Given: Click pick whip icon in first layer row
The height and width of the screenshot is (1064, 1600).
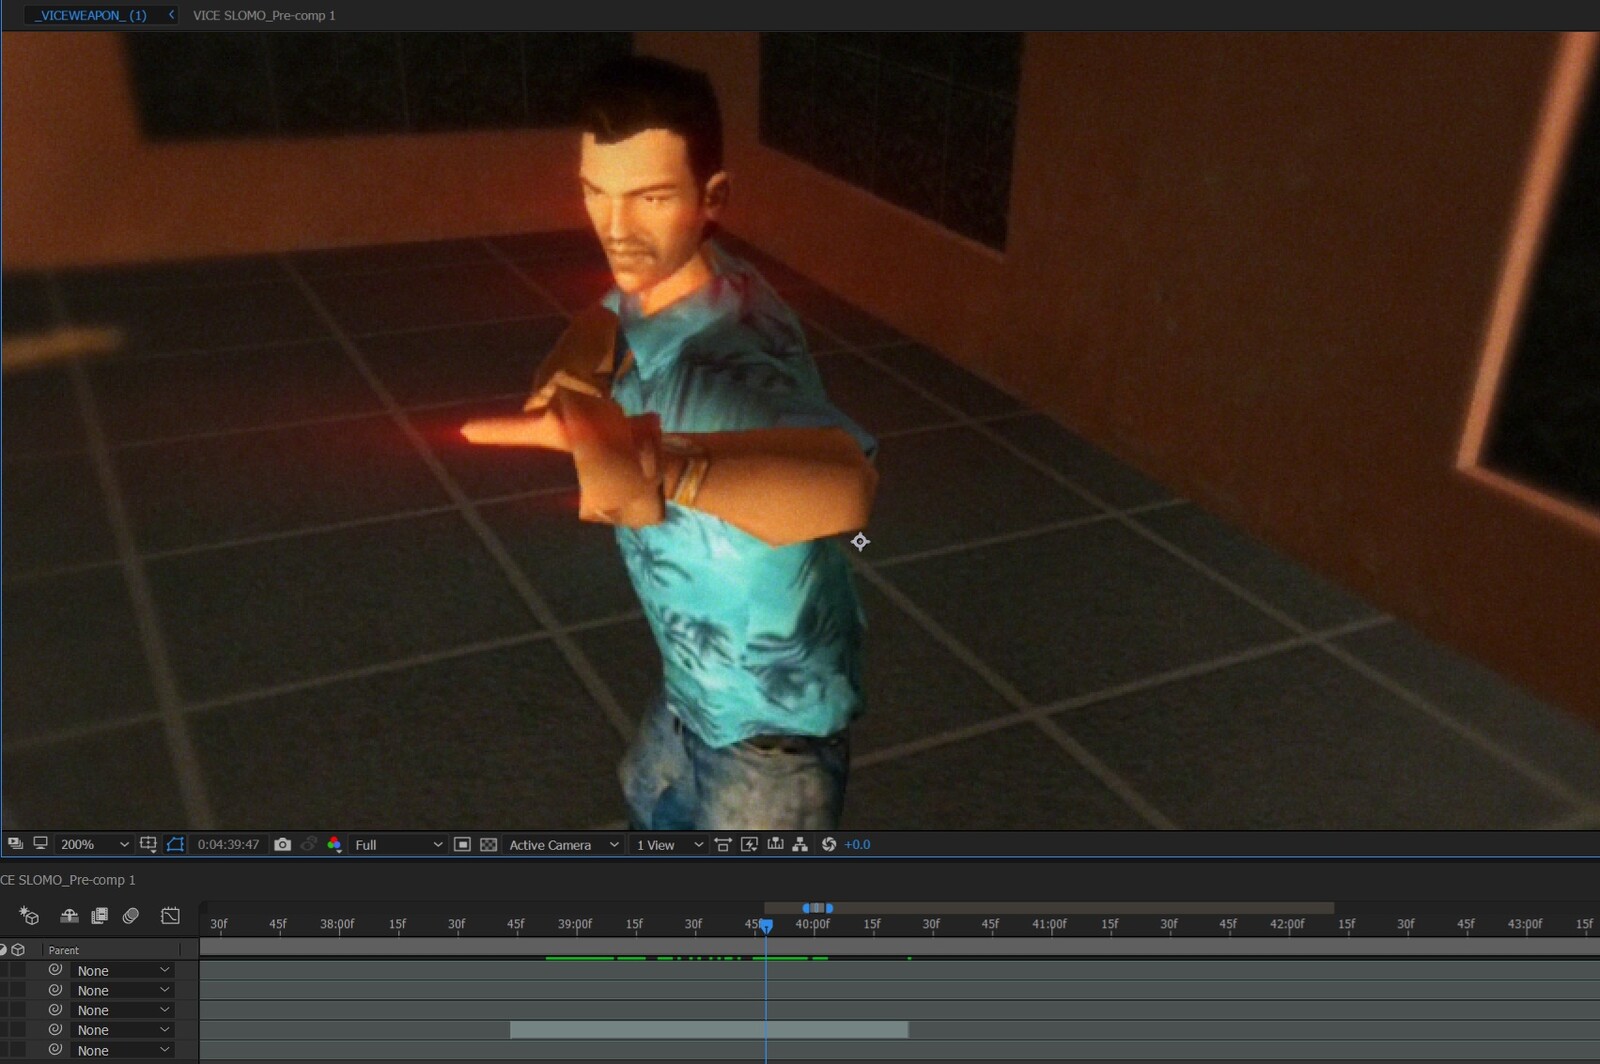Looking at the screenshot, I should point(55,969).
